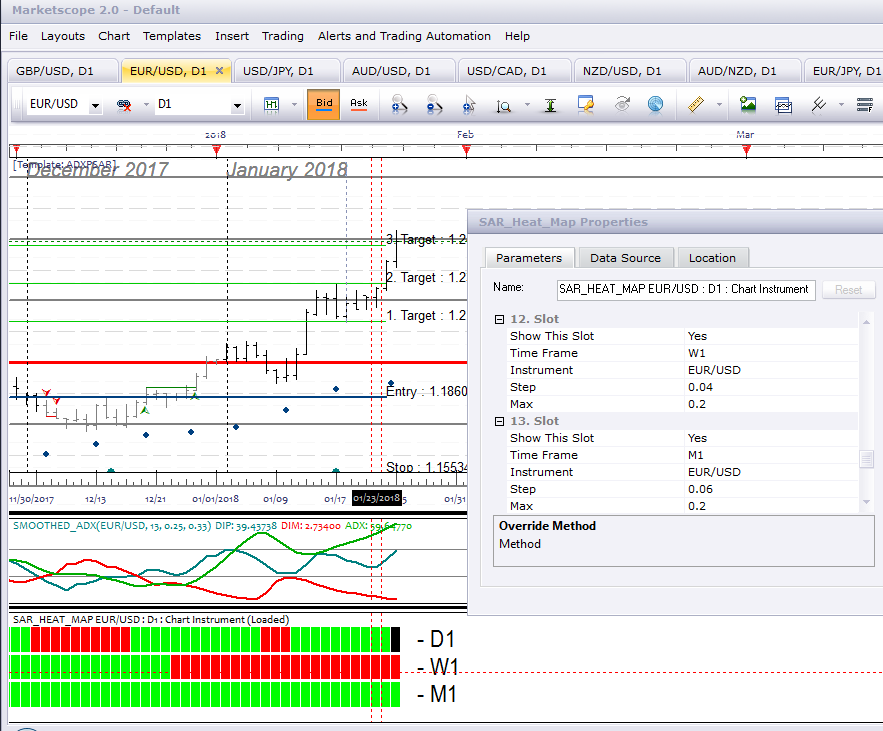
Task: Toggle Bid price display
Action: (324, 104)
